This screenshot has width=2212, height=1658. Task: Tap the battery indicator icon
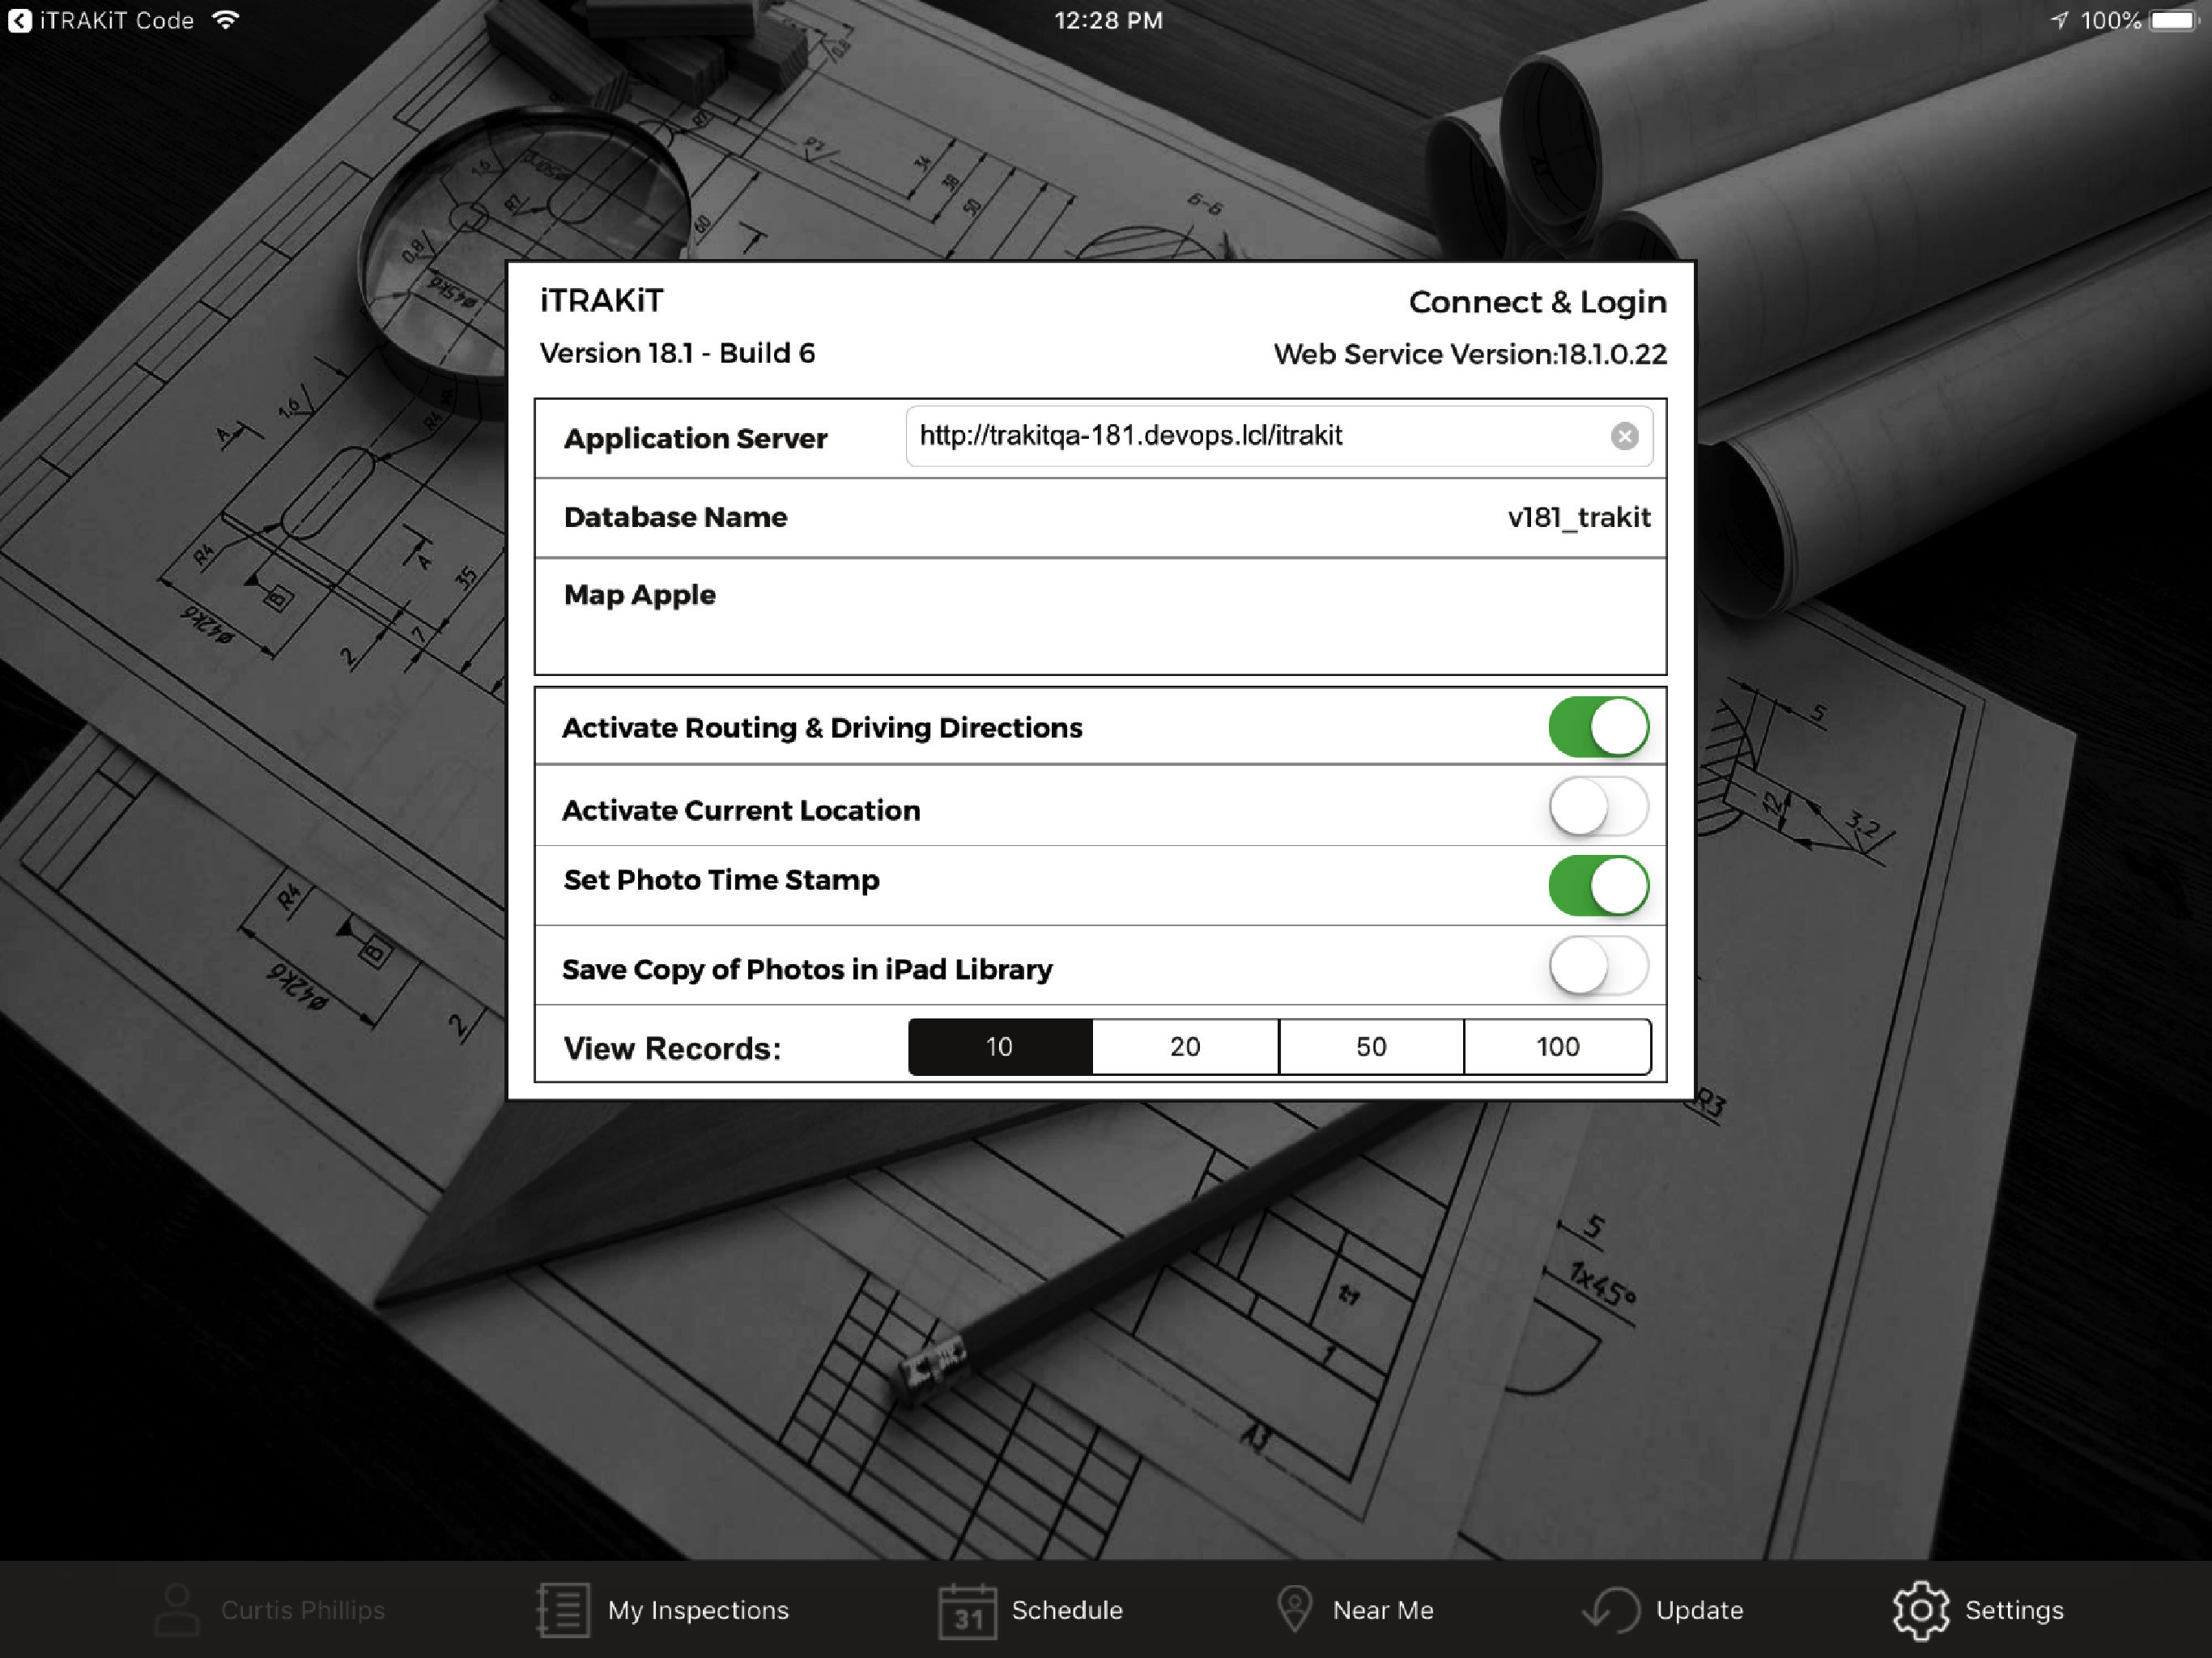tap(2174, 20)
